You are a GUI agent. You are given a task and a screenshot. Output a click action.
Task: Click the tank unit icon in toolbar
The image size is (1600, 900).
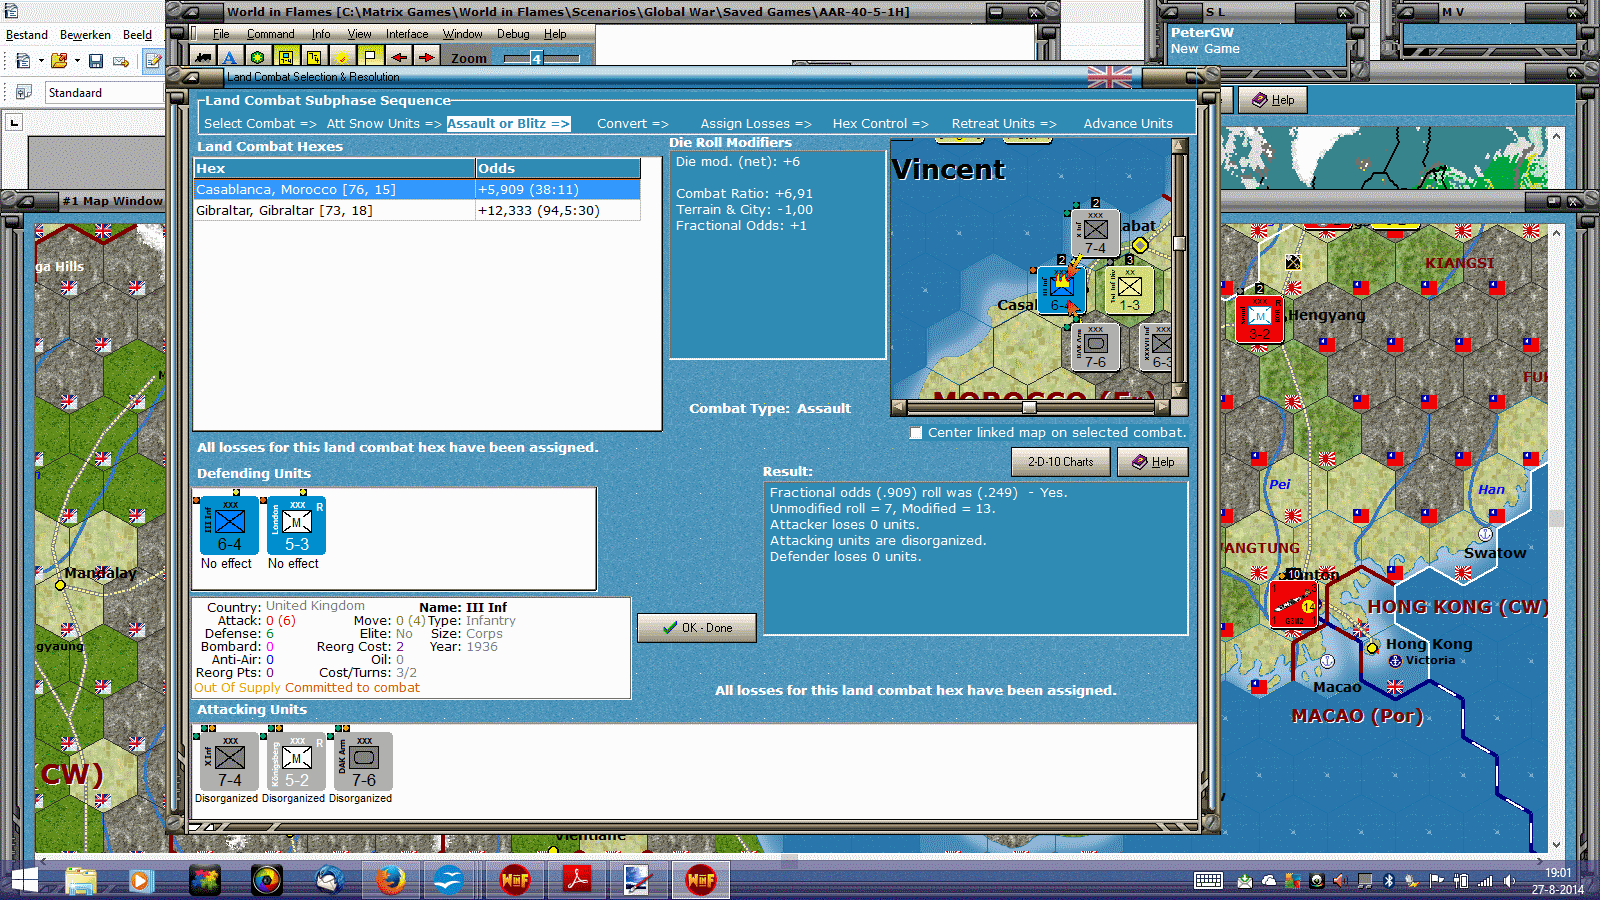[203, 58]
